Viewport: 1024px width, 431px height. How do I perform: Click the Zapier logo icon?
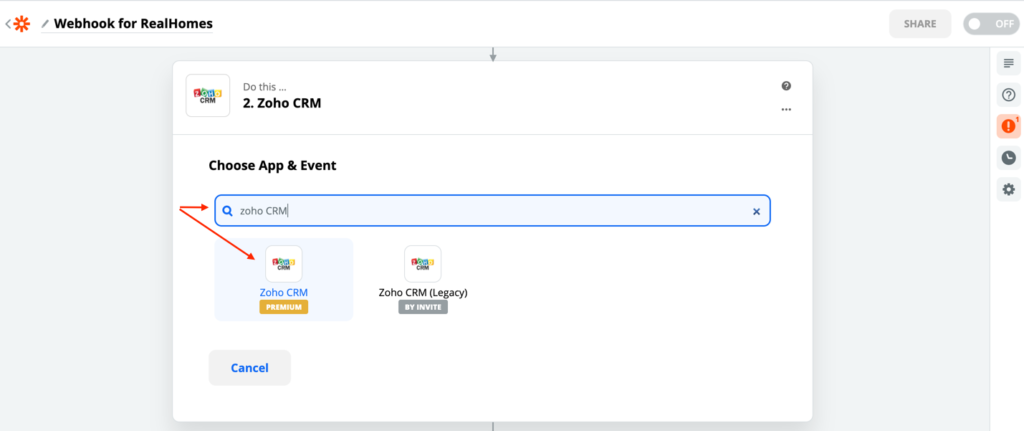pos(22,24)
